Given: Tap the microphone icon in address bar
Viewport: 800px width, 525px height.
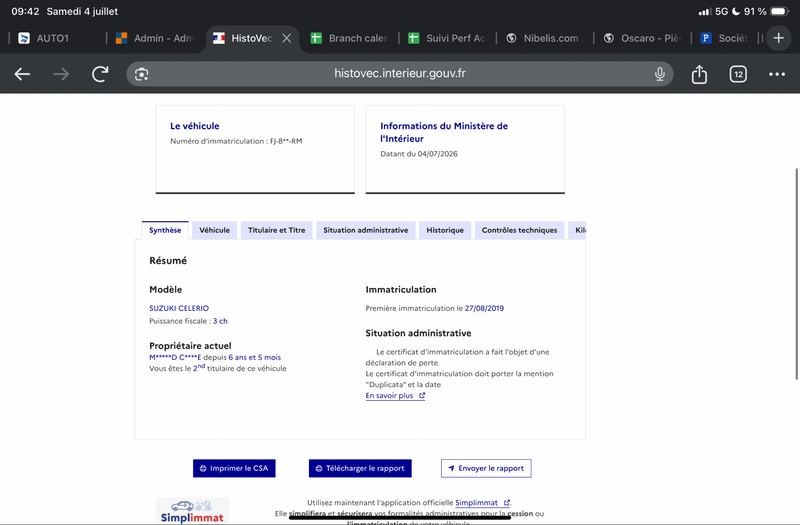Looking at the screenshot, I should (x=660, y=74).
